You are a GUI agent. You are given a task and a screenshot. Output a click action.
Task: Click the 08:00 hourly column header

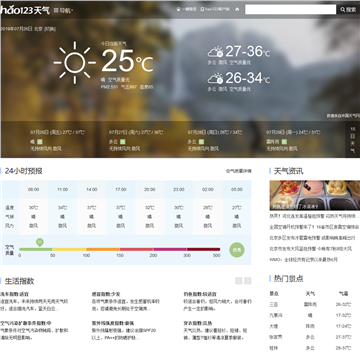click(33, 189)
